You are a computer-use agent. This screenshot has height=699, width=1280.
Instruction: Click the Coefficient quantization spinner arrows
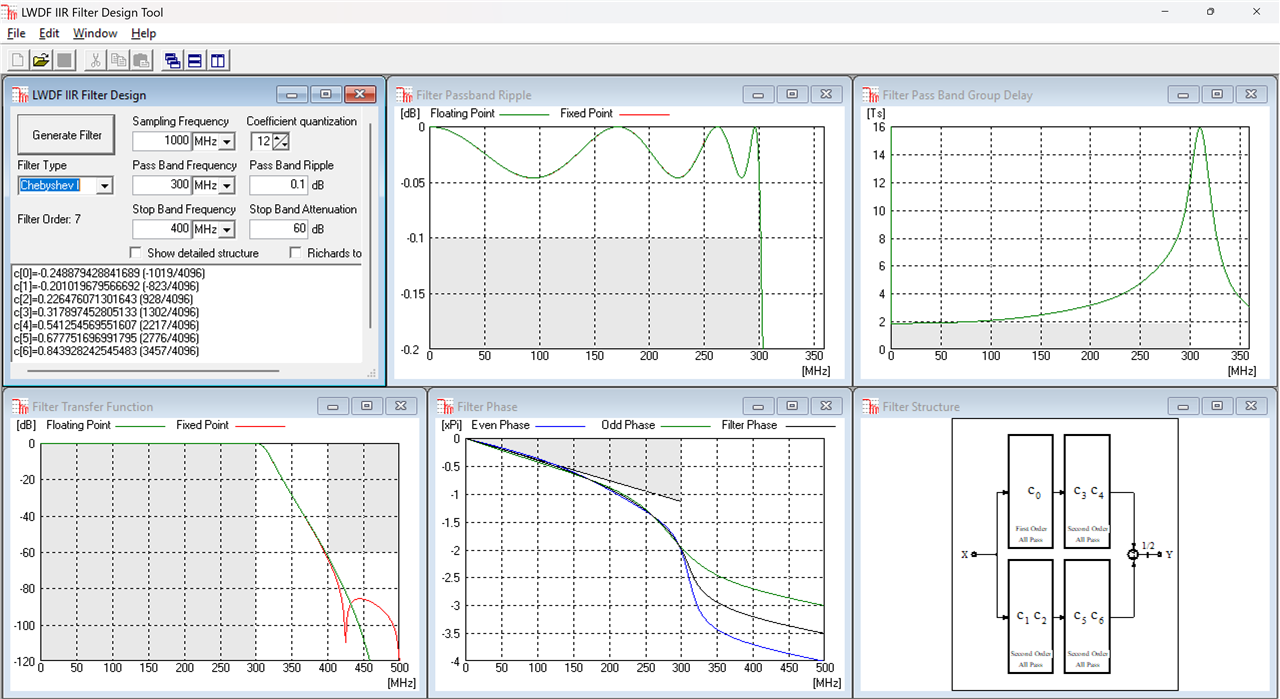(x=281, y=142)
